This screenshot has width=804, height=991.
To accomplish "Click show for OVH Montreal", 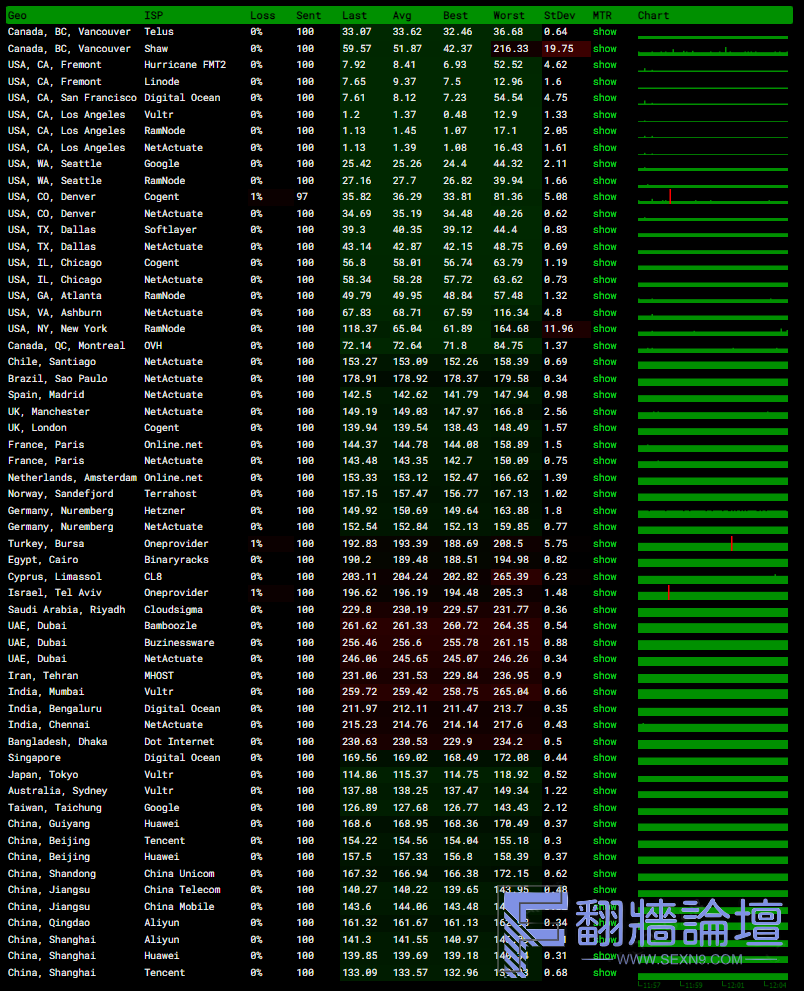I will (604, 346).
